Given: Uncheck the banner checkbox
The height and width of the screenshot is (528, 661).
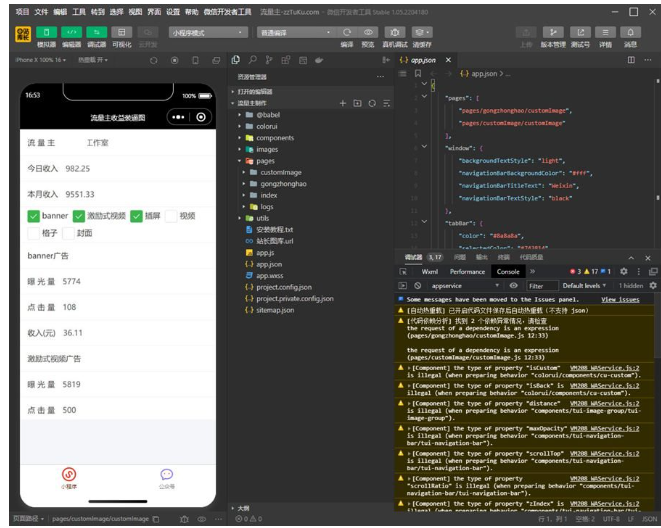Looking at the screenshot, I should coord(33,216).
